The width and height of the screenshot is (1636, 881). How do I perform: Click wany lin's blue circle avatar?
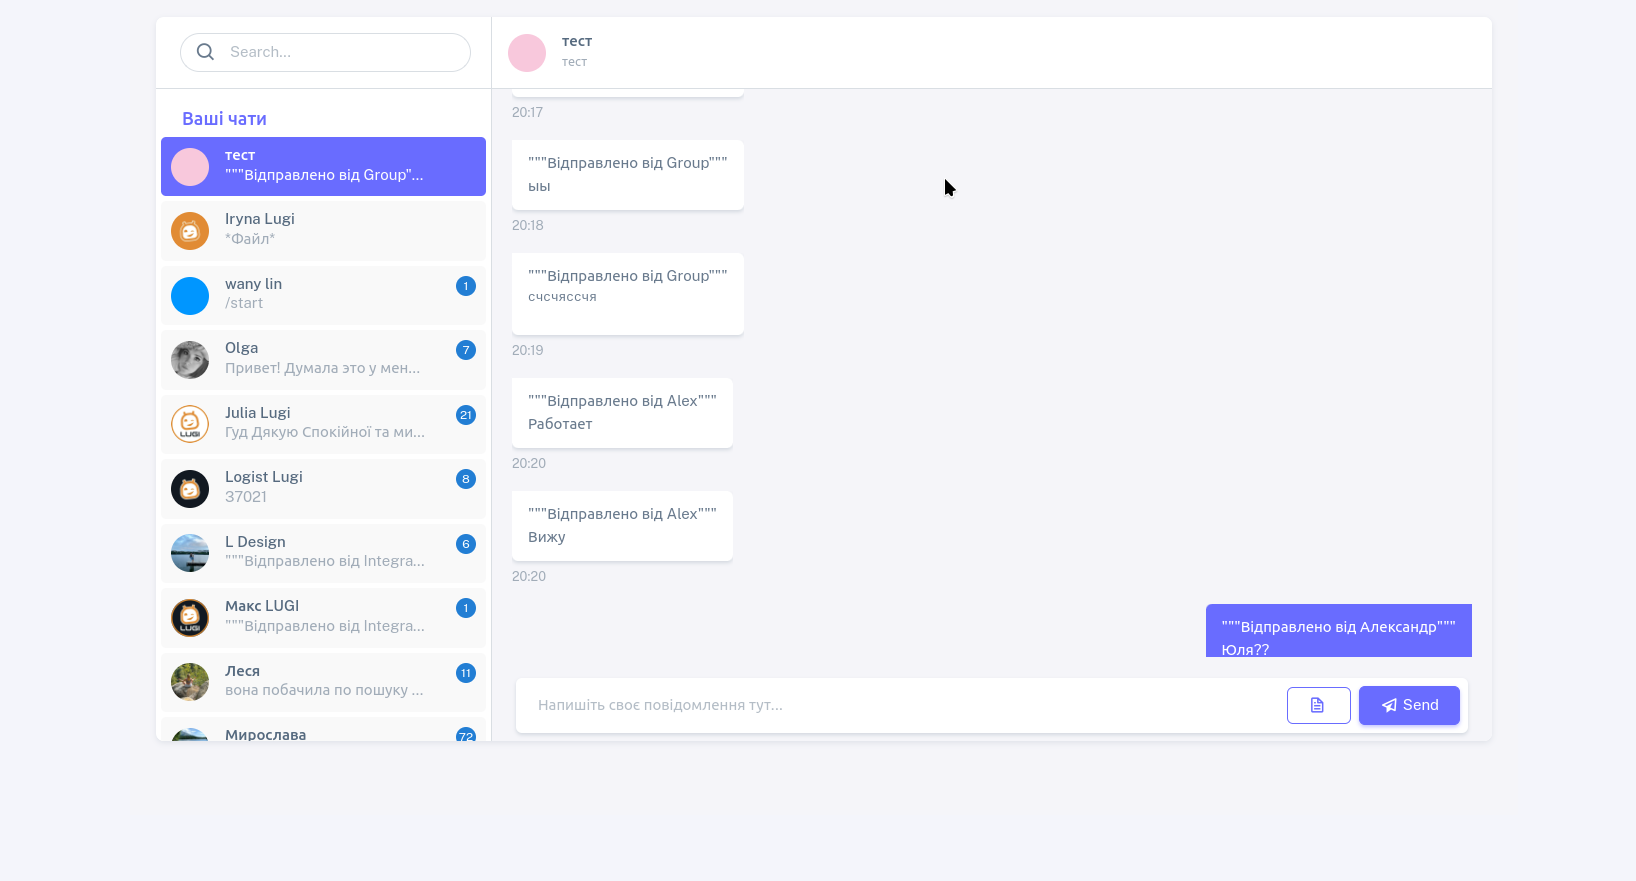coord(190,296)
